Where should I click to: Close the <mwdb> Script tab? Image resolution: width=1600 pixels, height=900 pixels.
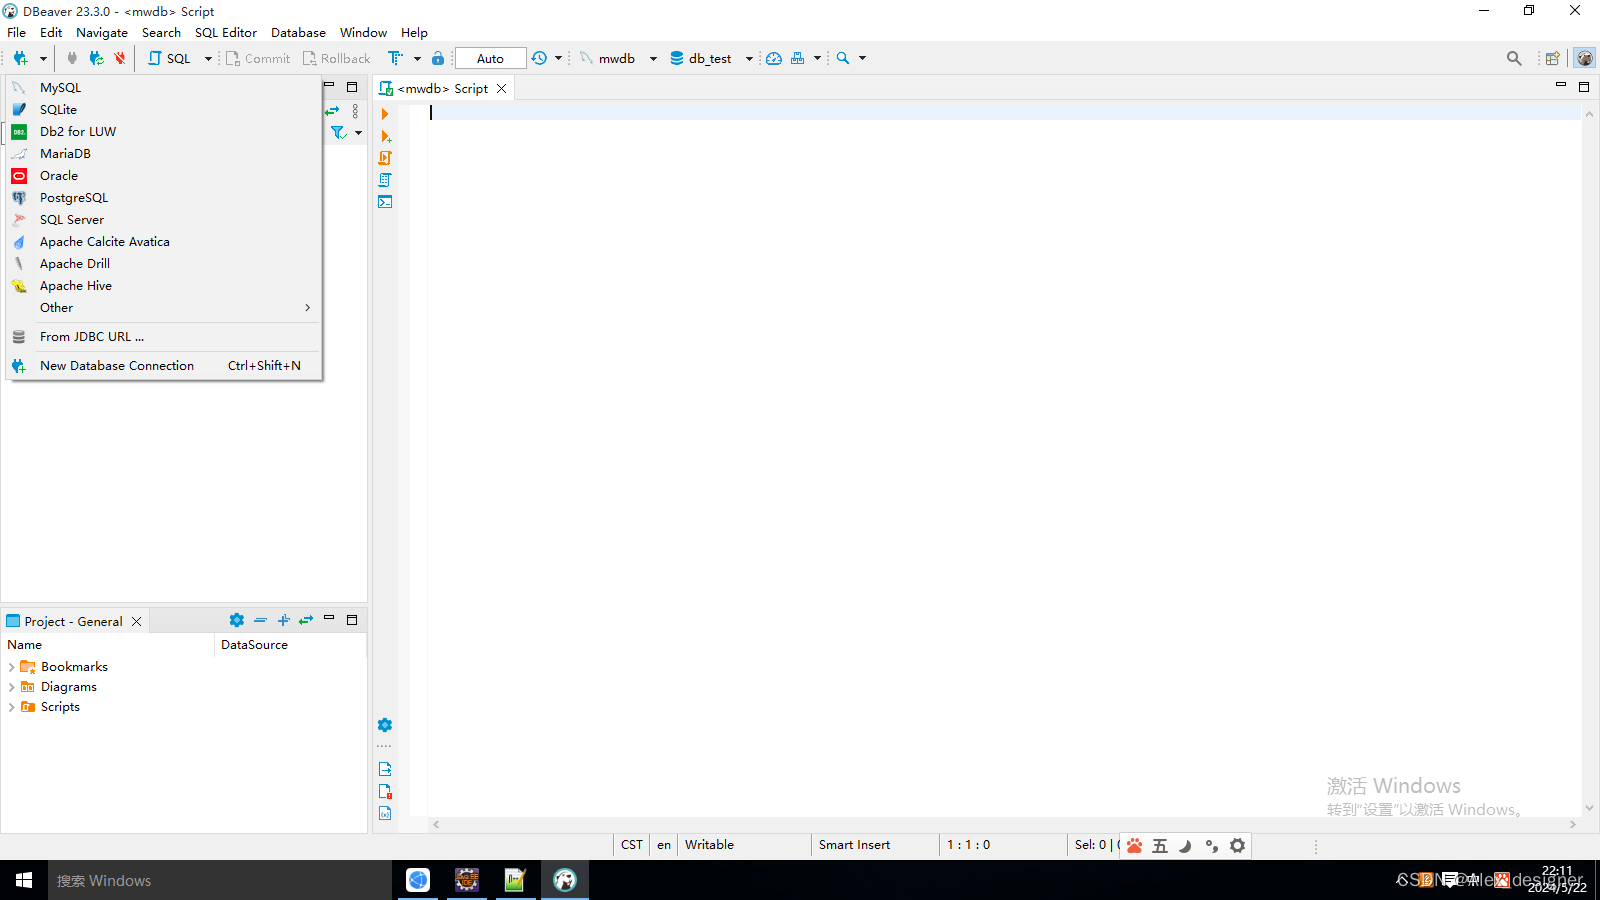[x=502, y=88]
